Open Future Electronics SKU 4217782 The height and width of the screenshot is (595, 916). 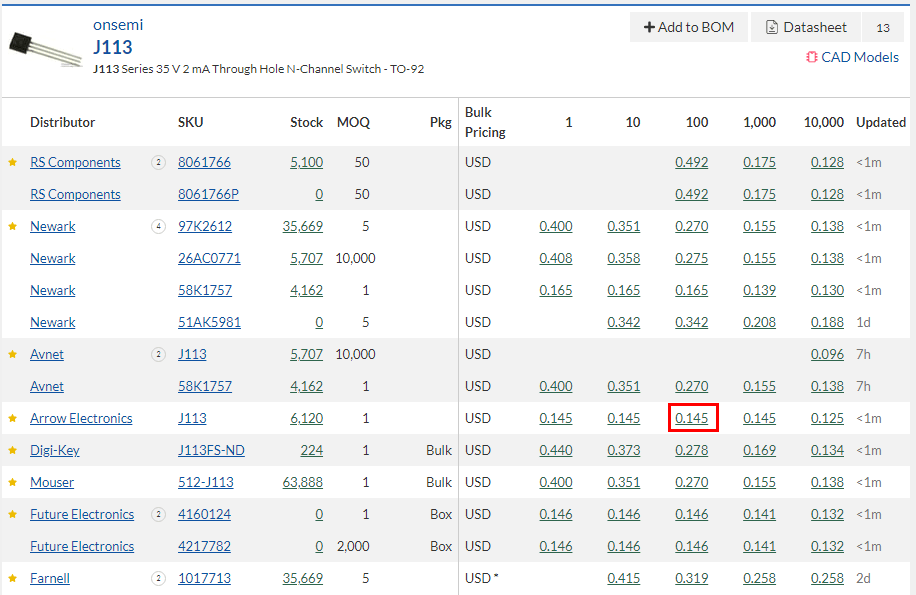[x=204, y=547]
